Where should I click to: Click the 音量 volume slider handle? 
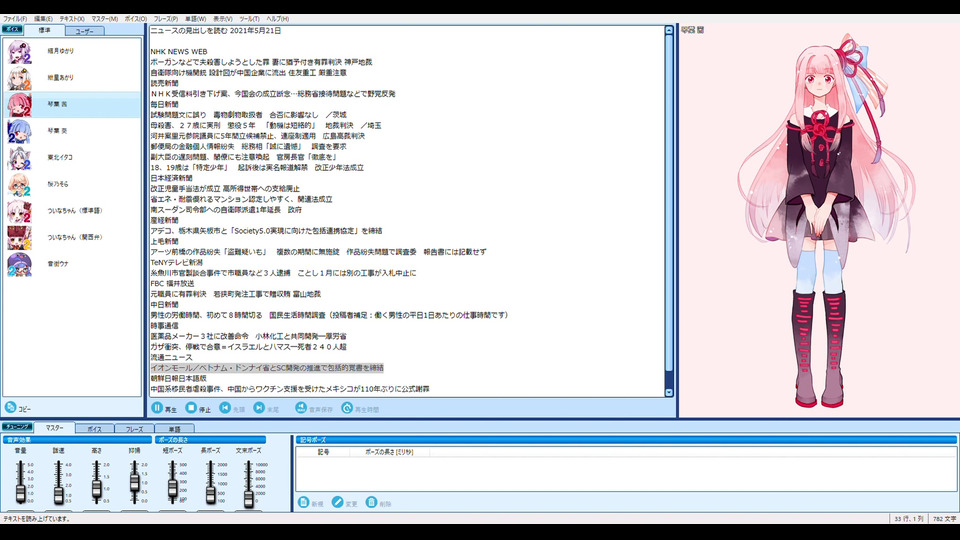[x=20, y=493]
